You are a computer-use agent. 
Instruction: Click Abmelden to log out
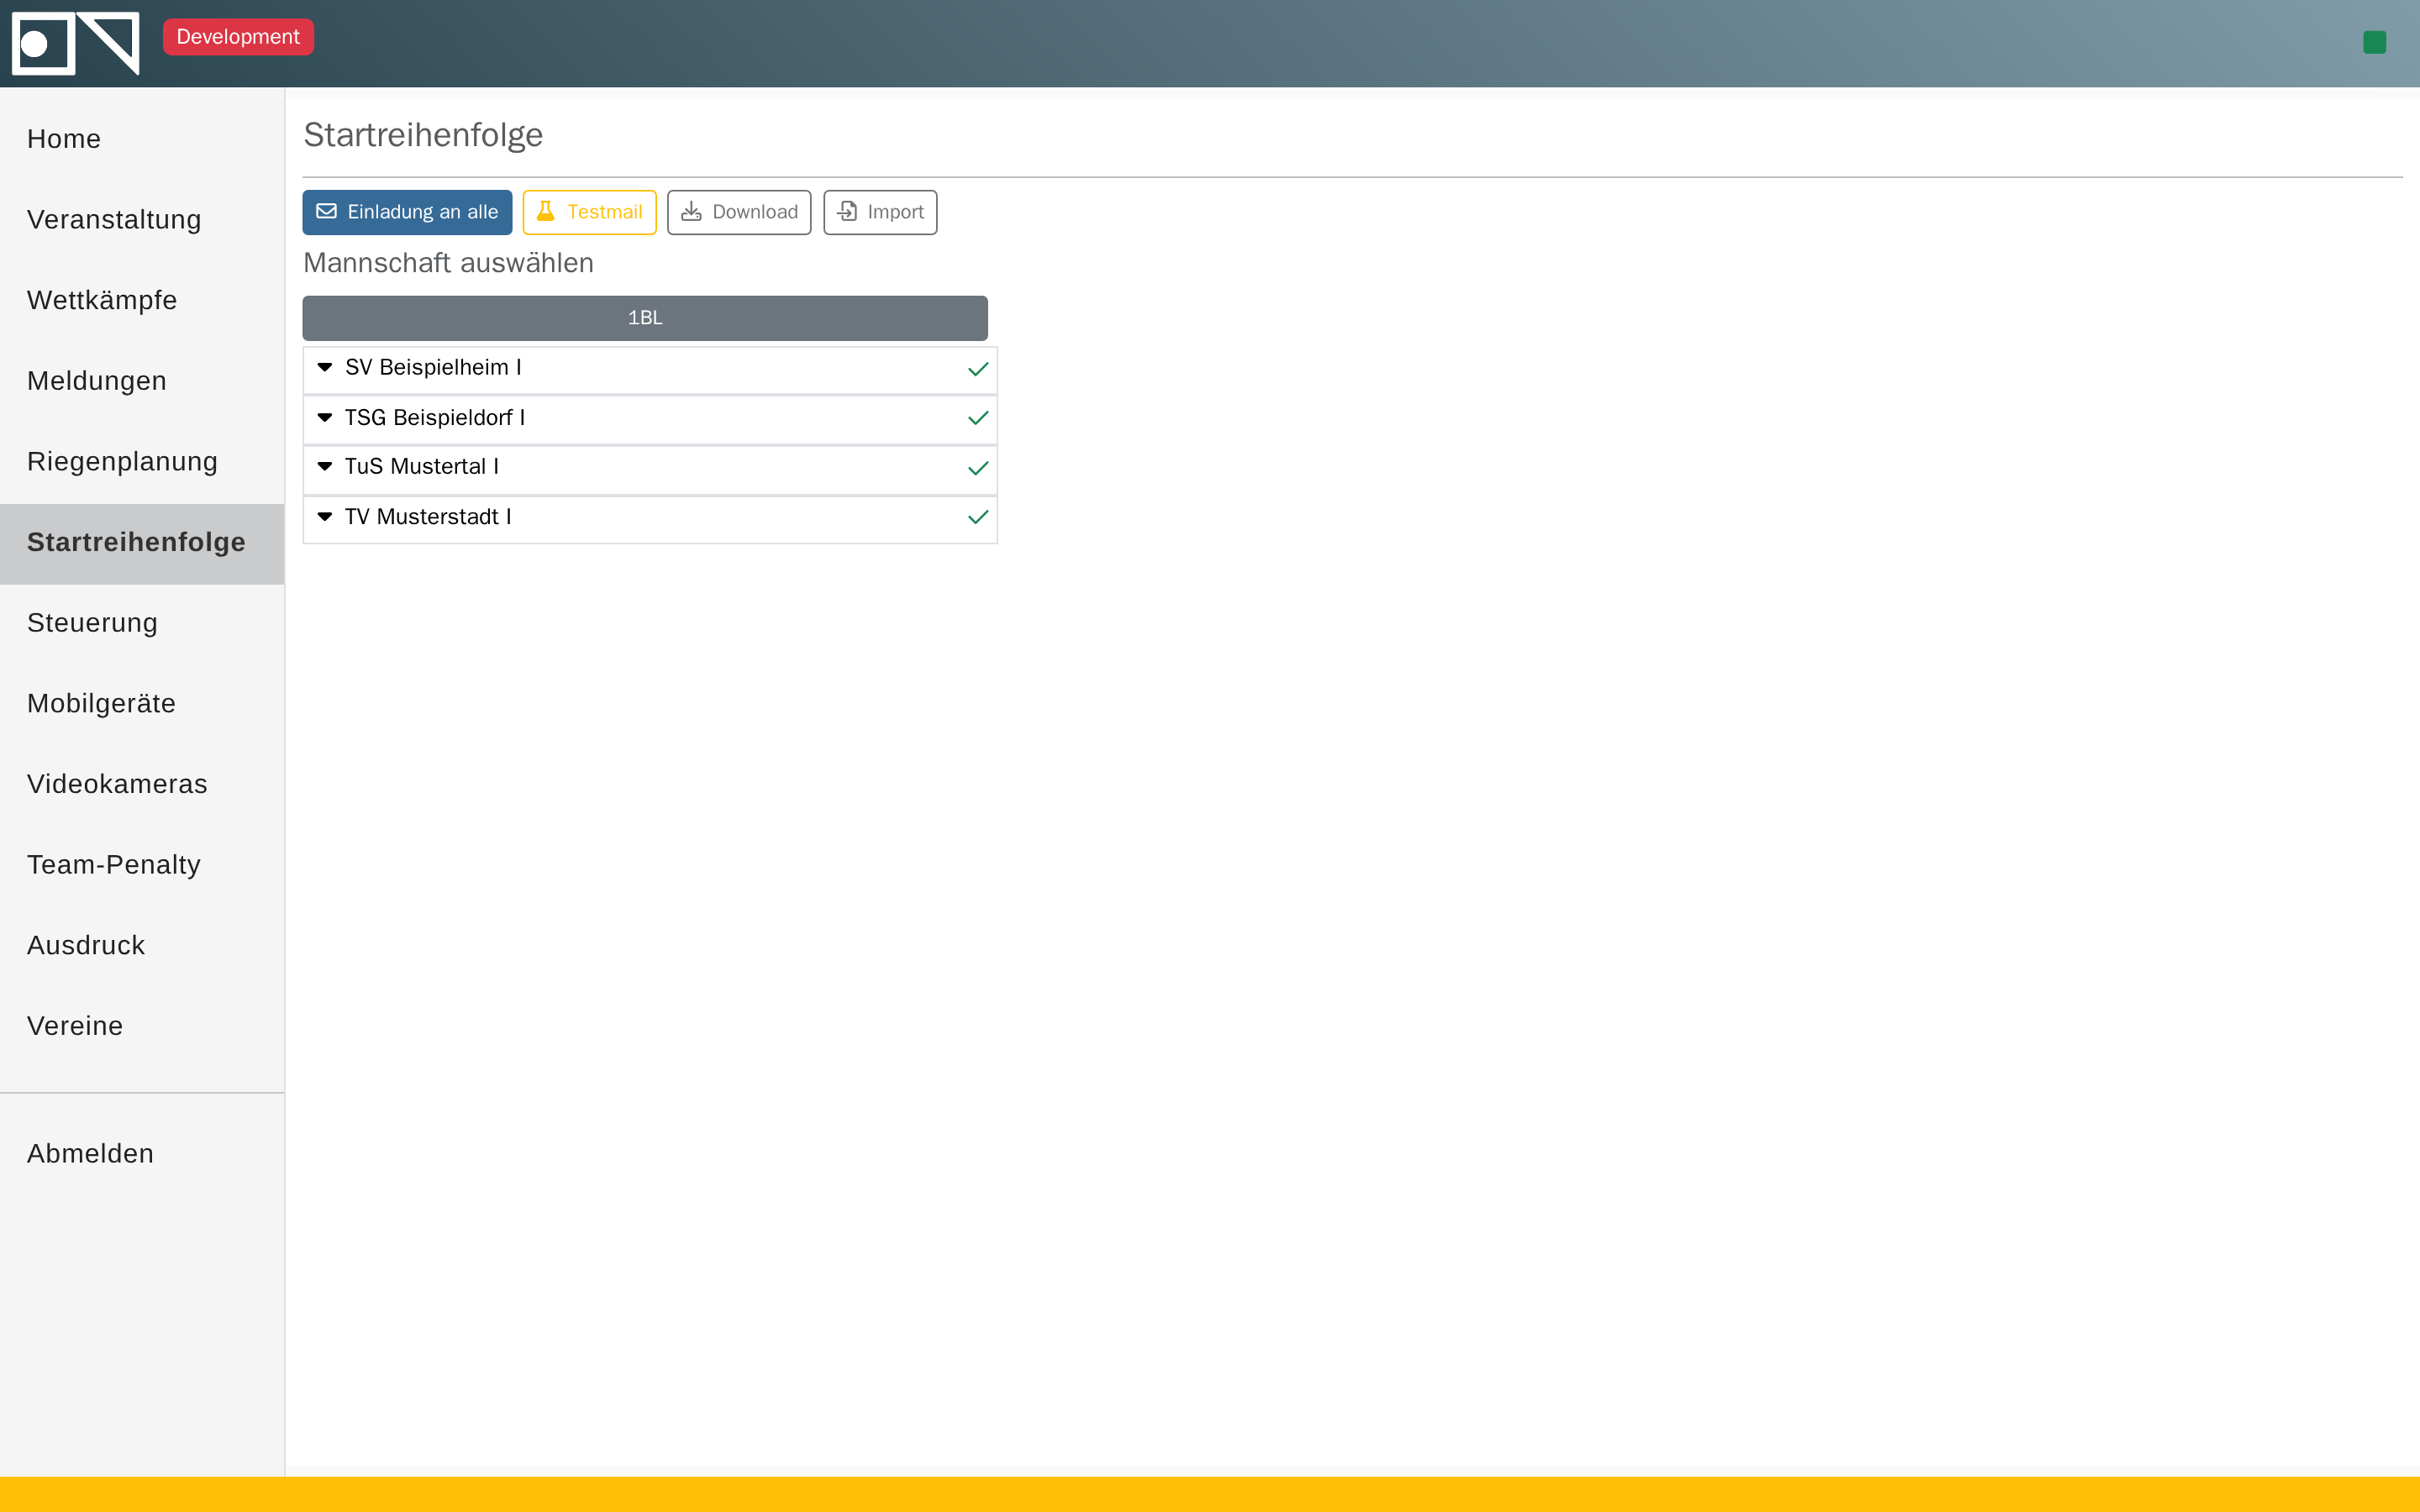[x=142, y=1154]
